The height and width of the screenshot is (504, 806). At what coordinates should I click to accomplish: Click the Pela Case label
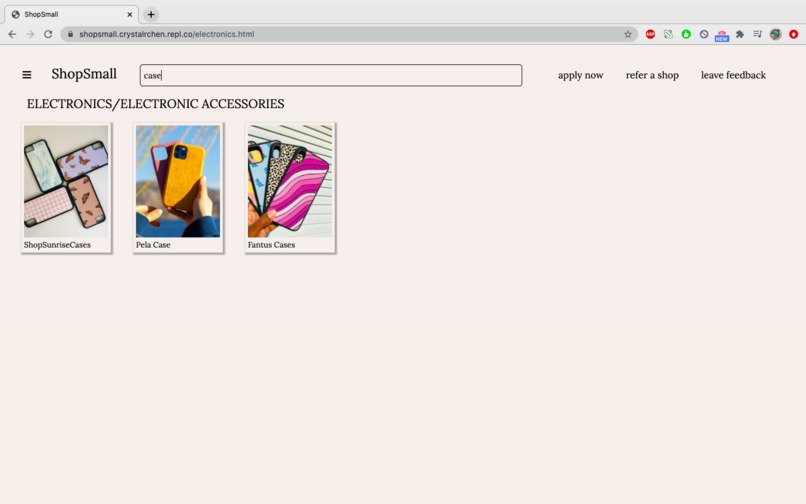(153, 245)
